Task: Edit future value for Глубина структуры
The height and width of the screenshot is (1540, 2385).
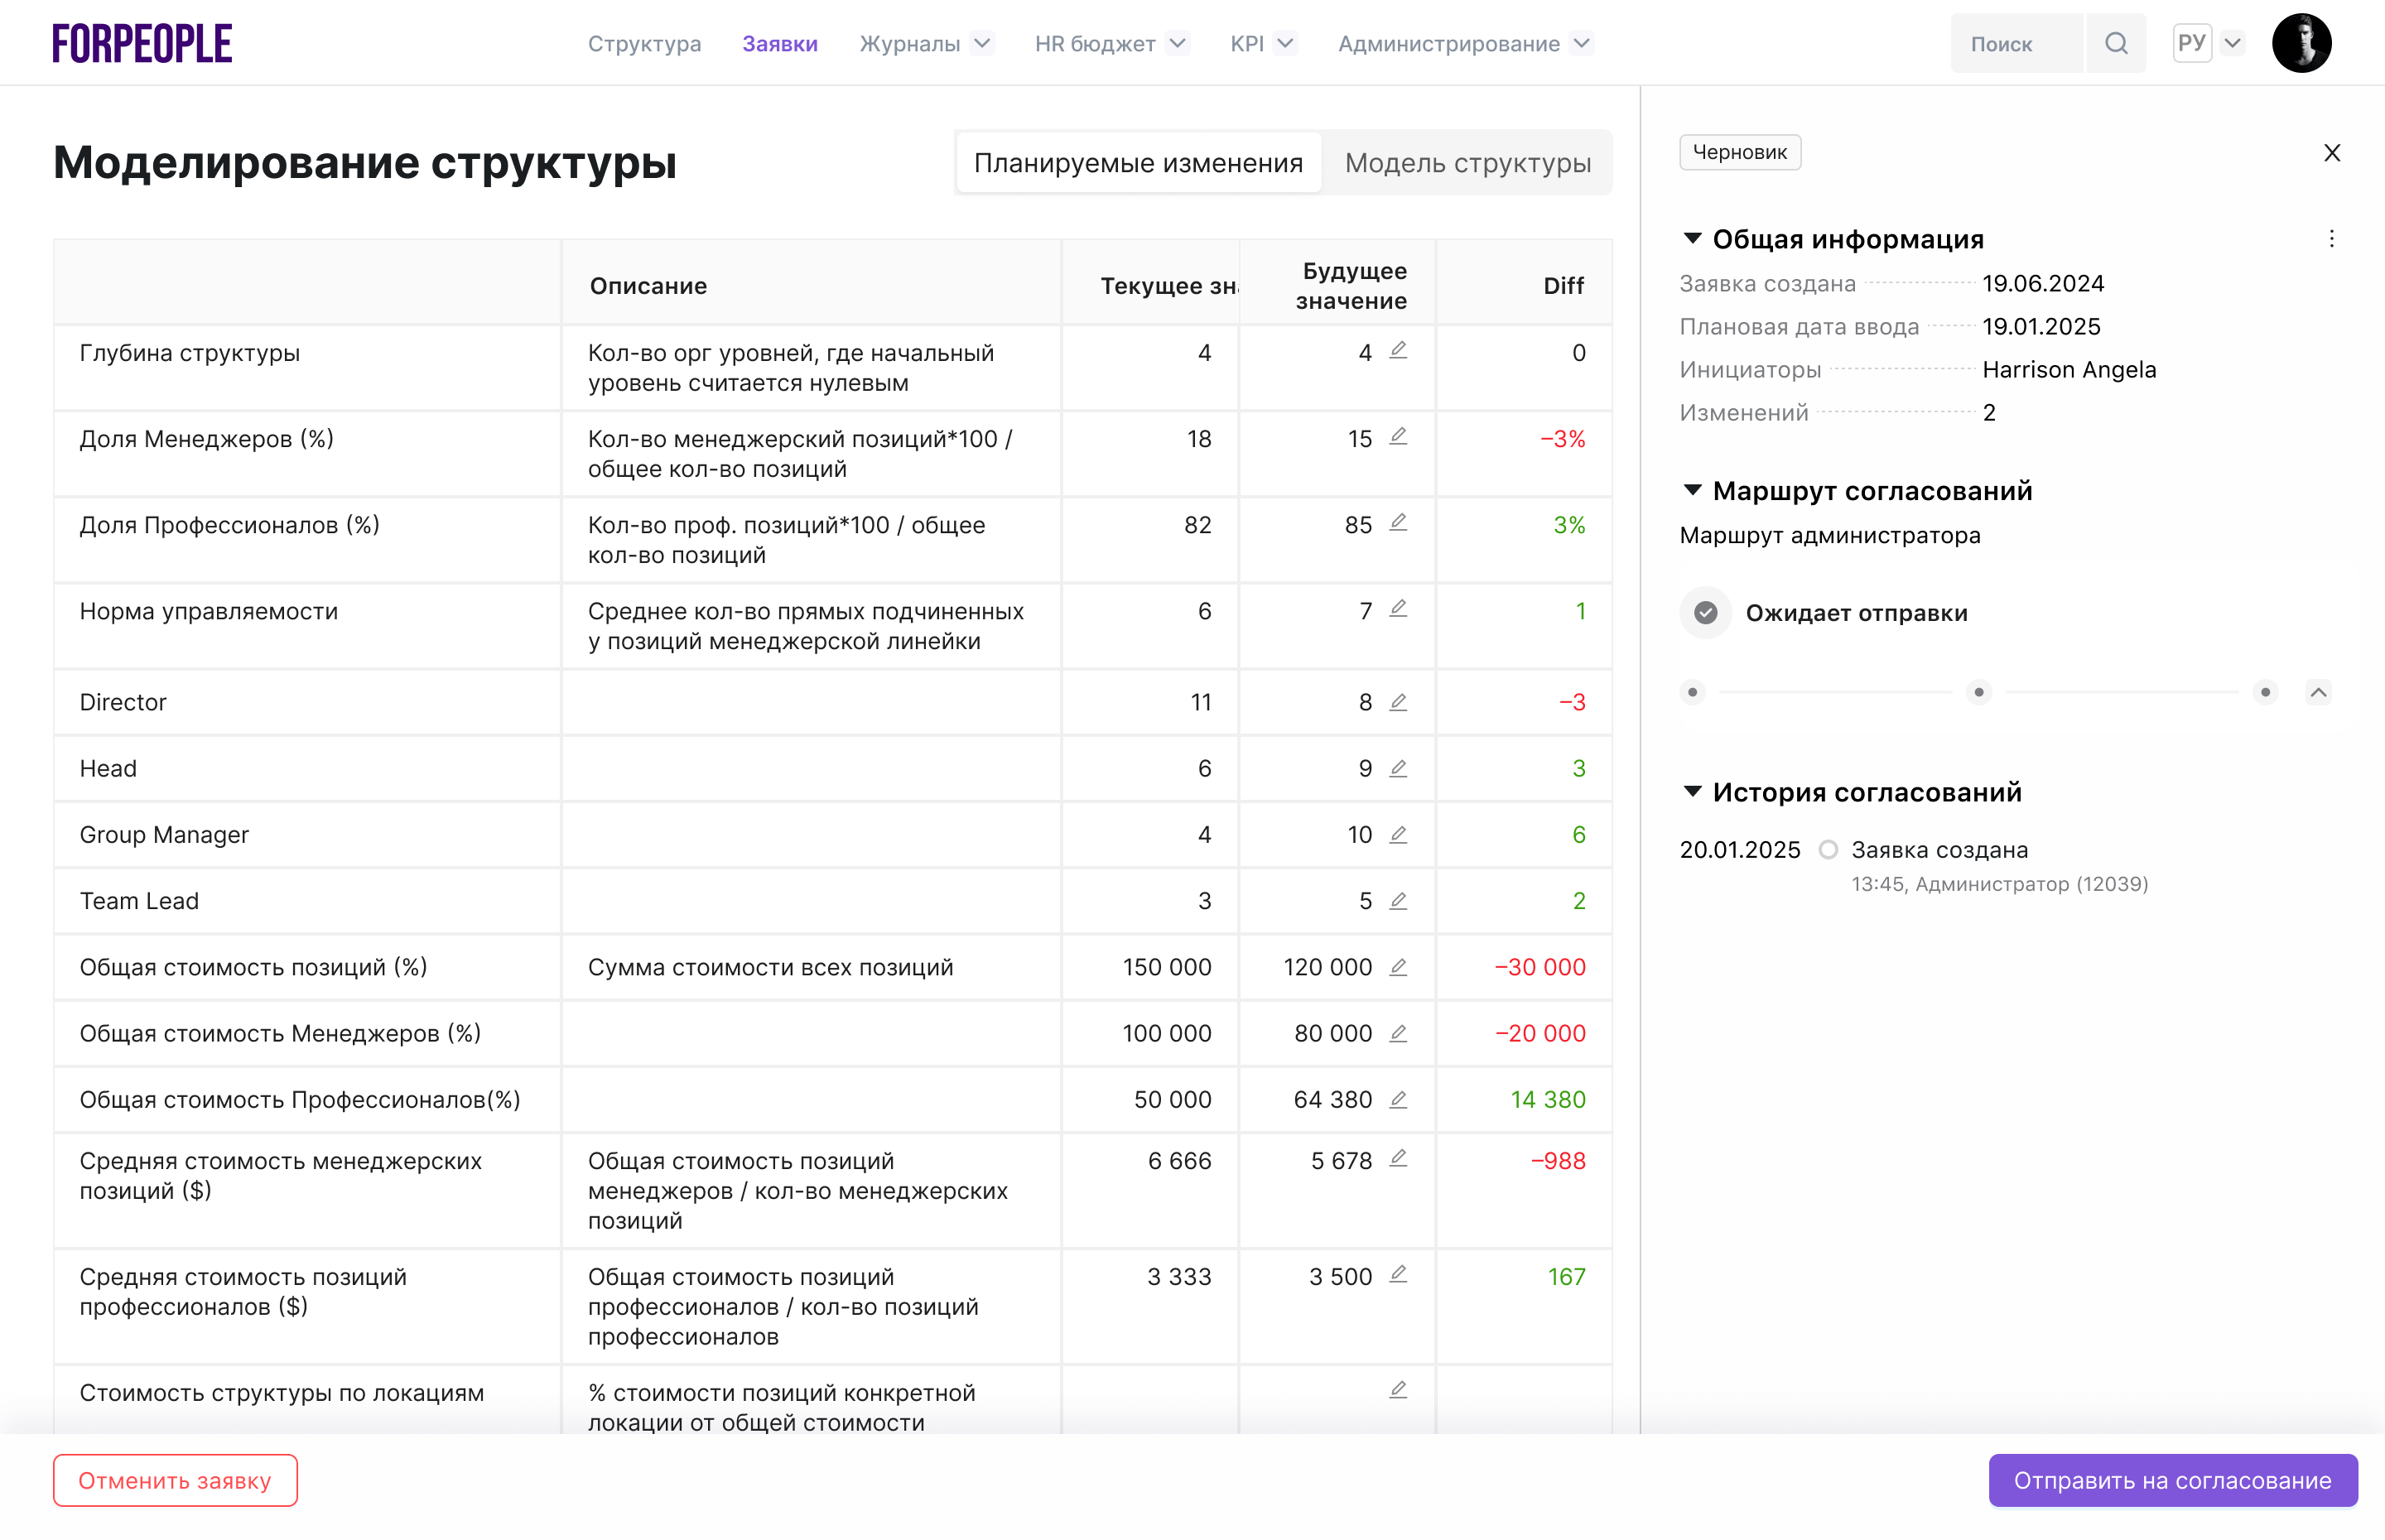Action: (1398, 350)
